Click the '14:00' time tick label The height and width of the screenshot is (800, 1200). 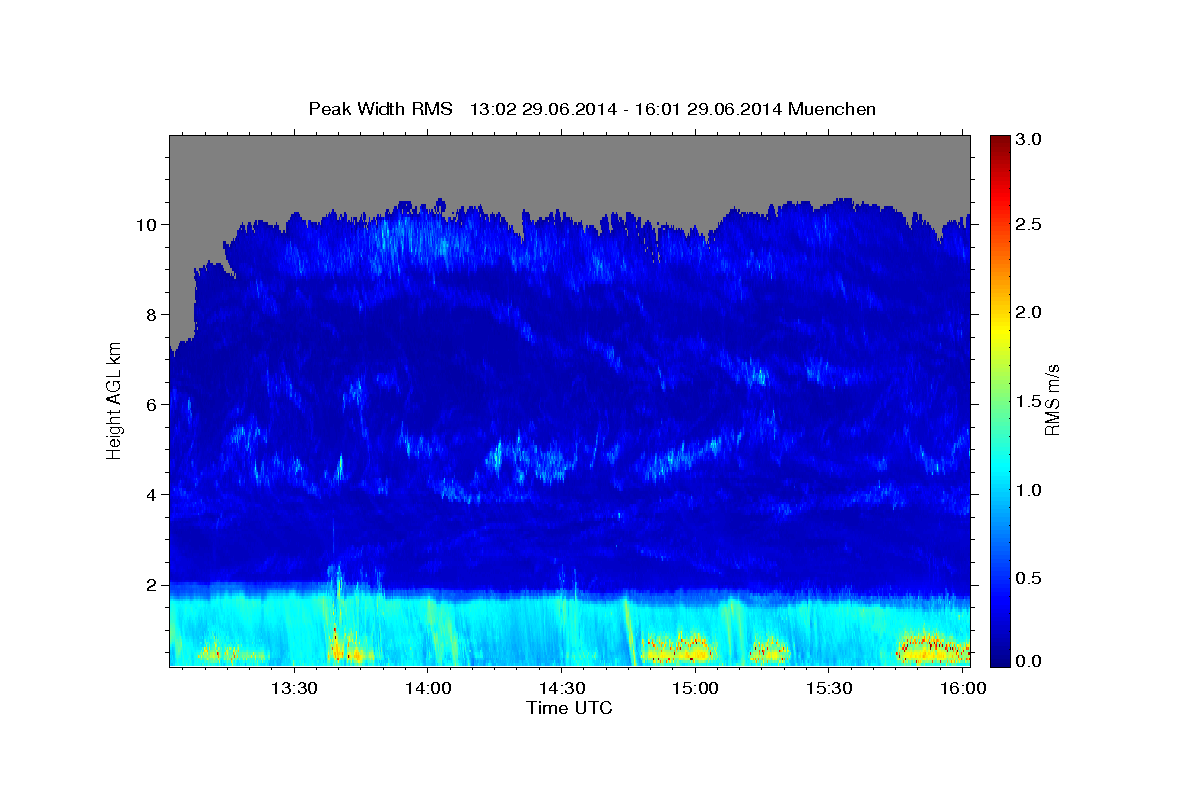[x=428, y=688]
